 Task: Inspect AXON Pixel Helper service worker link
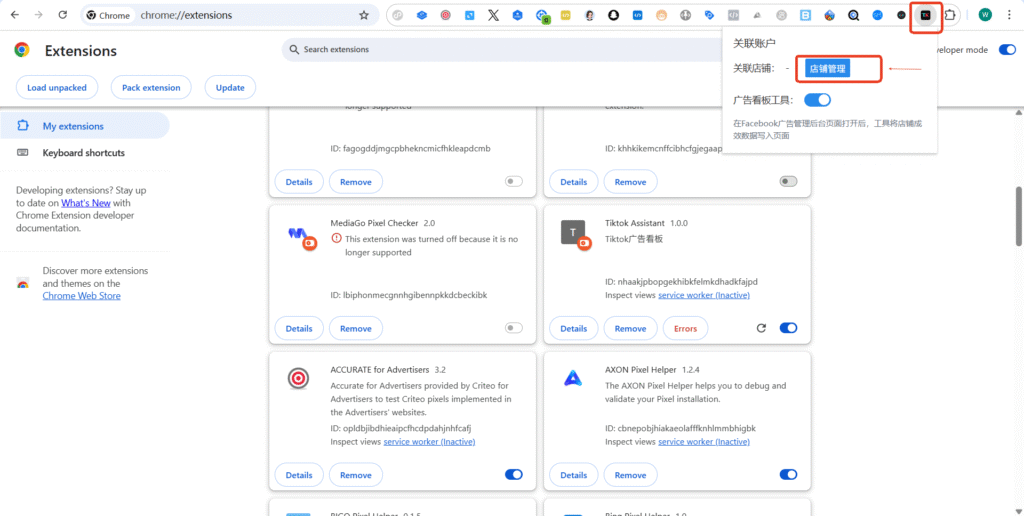pos(704,442)
